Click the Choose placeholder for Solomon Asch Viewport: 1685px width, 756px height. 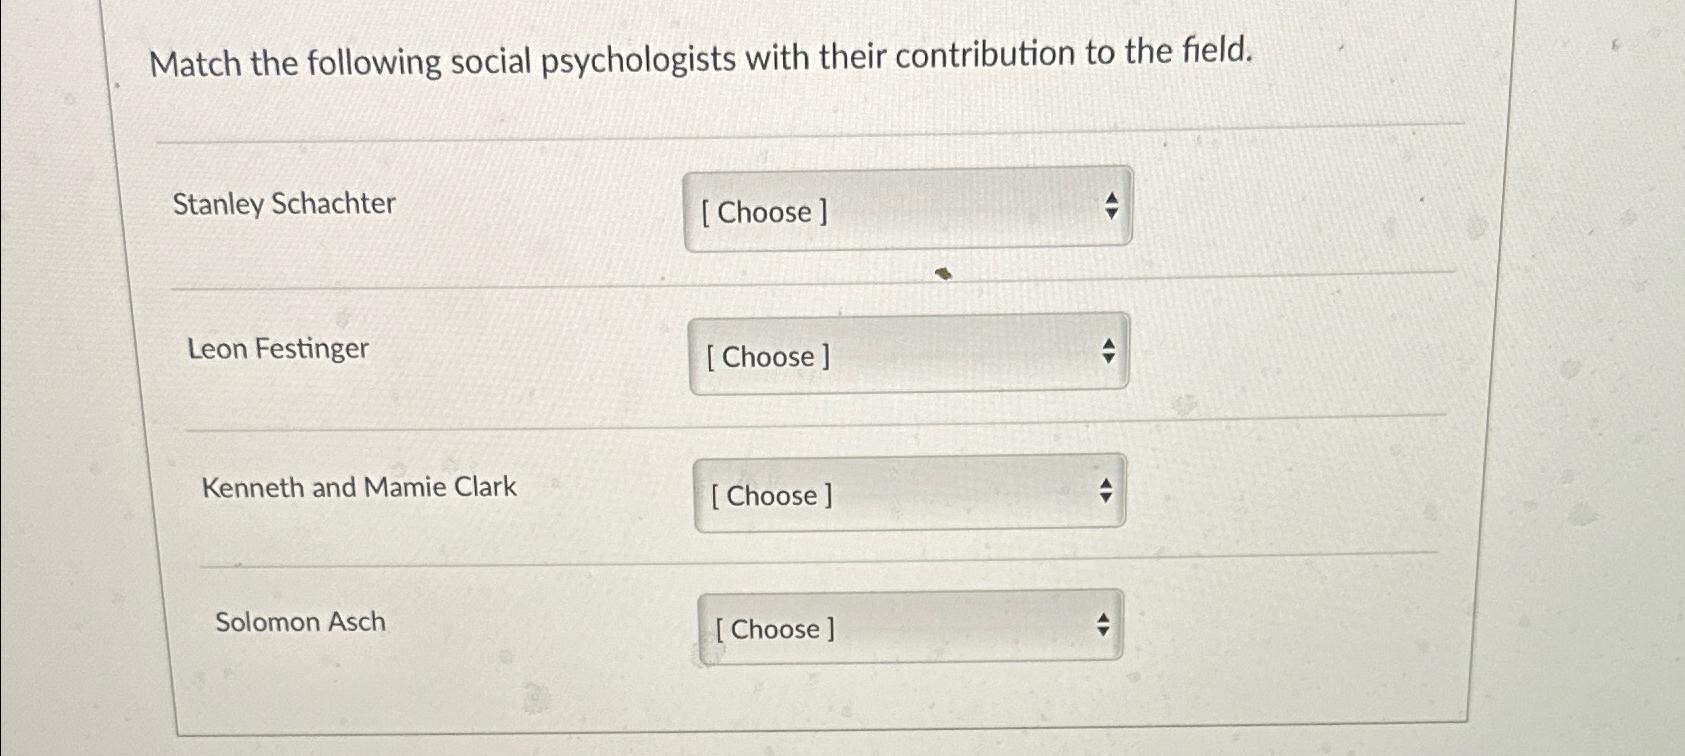[775, 629]
